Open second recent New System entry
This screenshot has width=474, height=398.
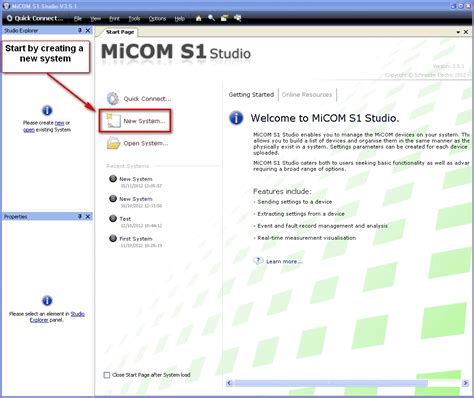136,199
